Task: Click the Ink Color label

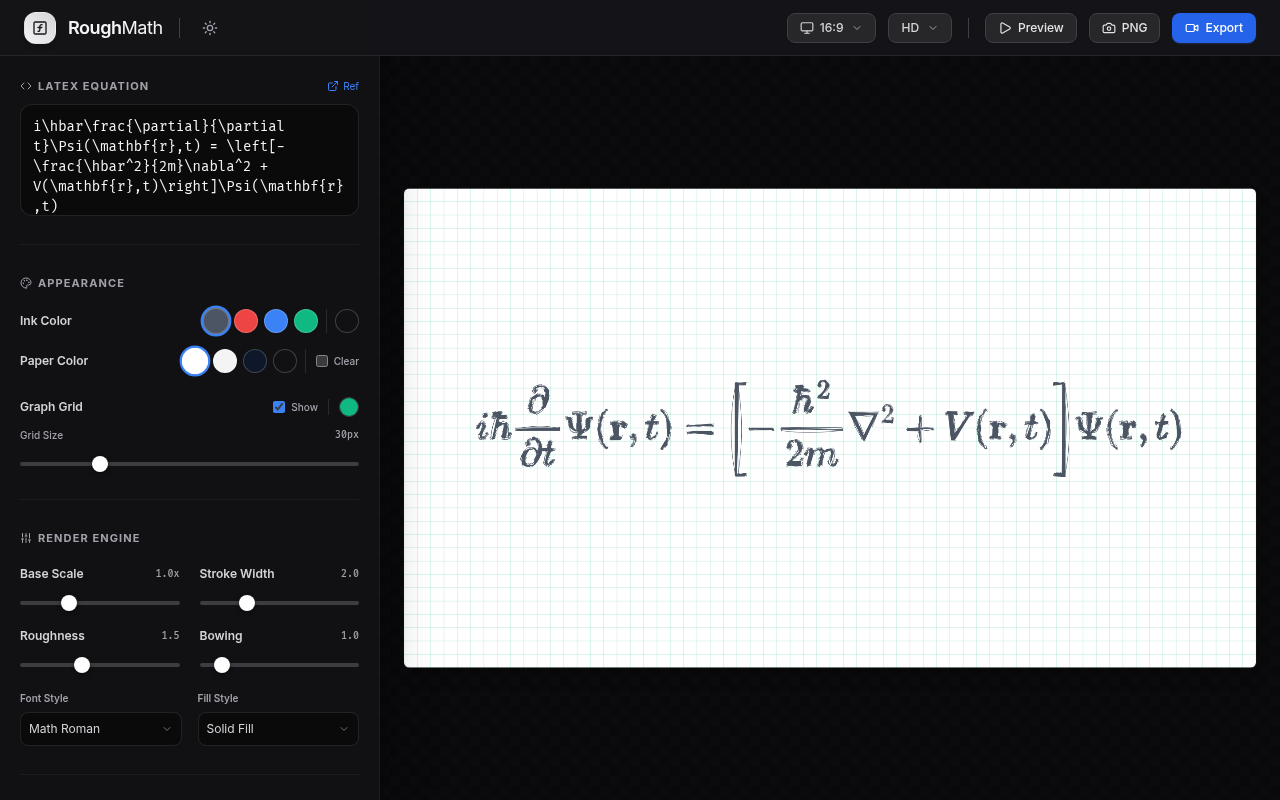Action: (x=46, y=321)
